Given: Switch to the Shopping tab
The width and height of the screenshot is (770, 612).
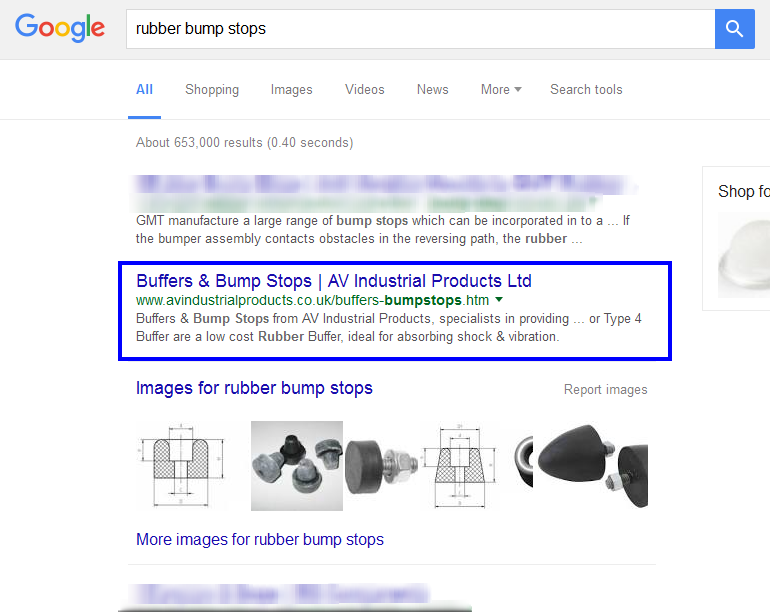Looking at the screenshot, I should [212, 90].
